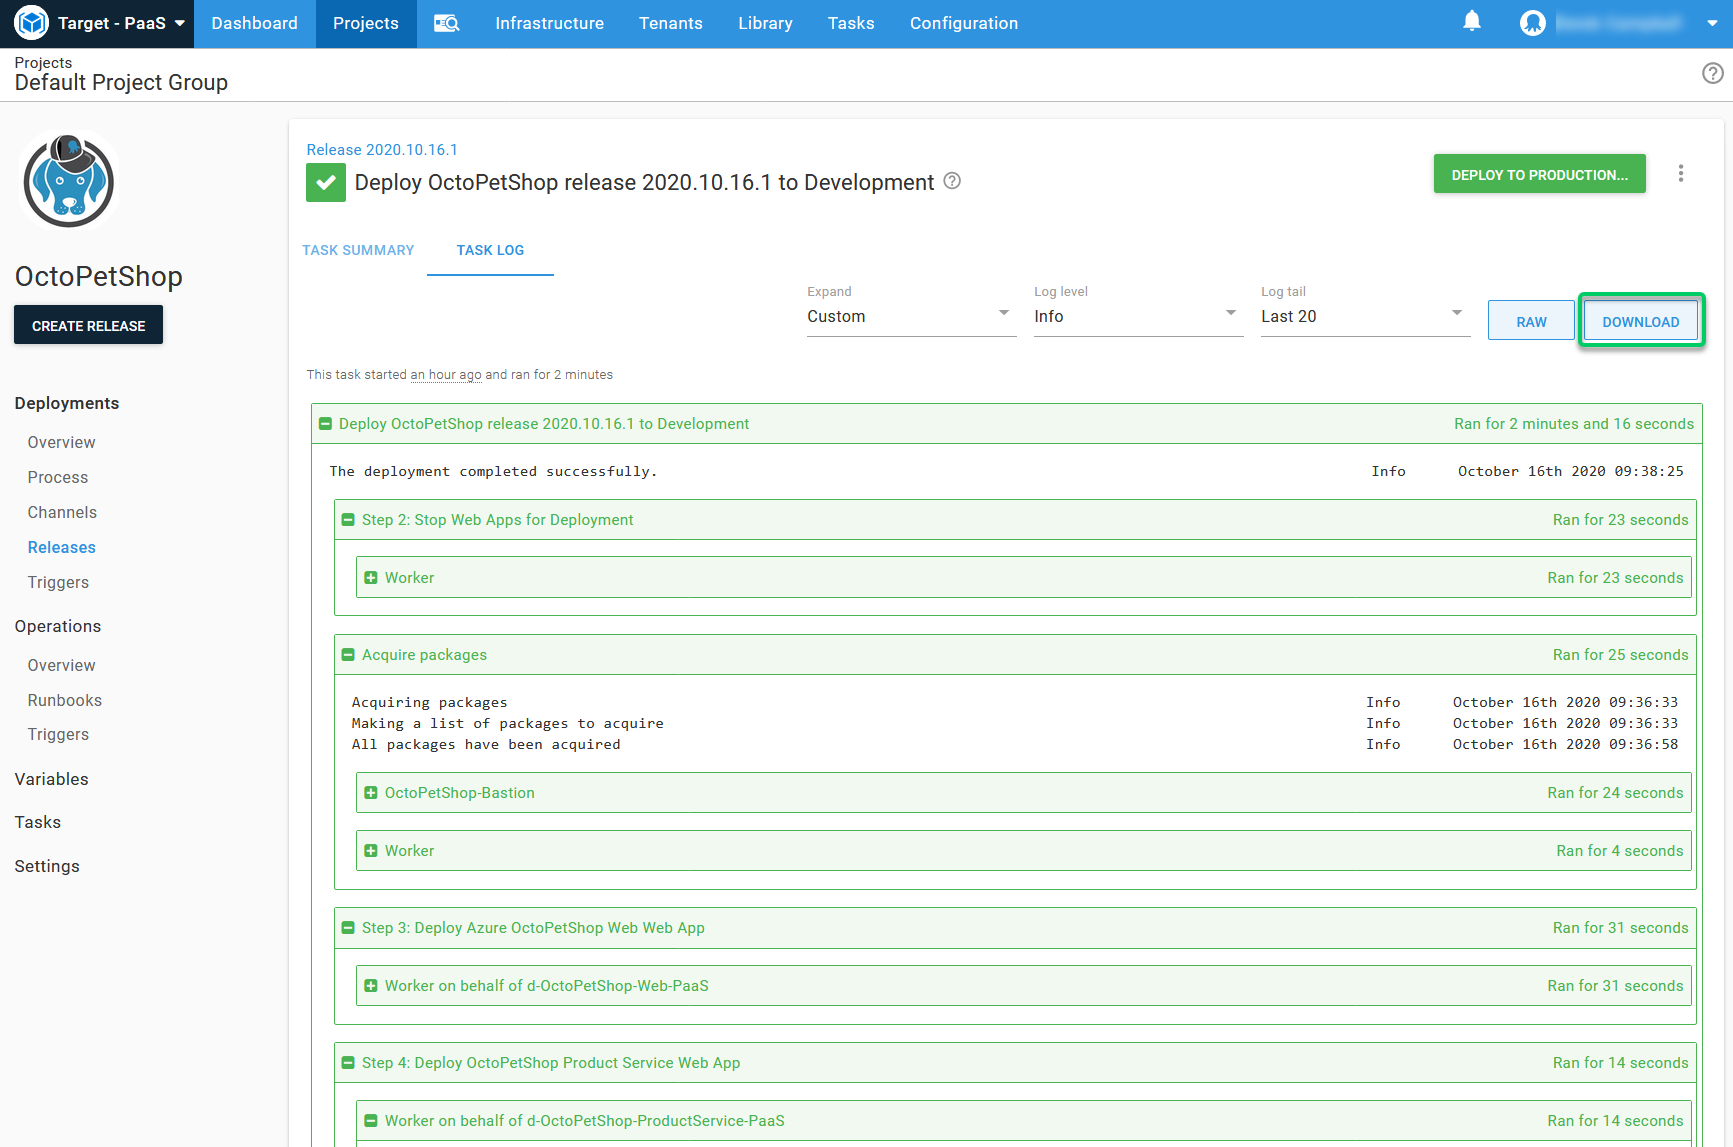Click the help icon beside deployment title
This screenshot has height=1147, width=1733.
pos(952,181)
